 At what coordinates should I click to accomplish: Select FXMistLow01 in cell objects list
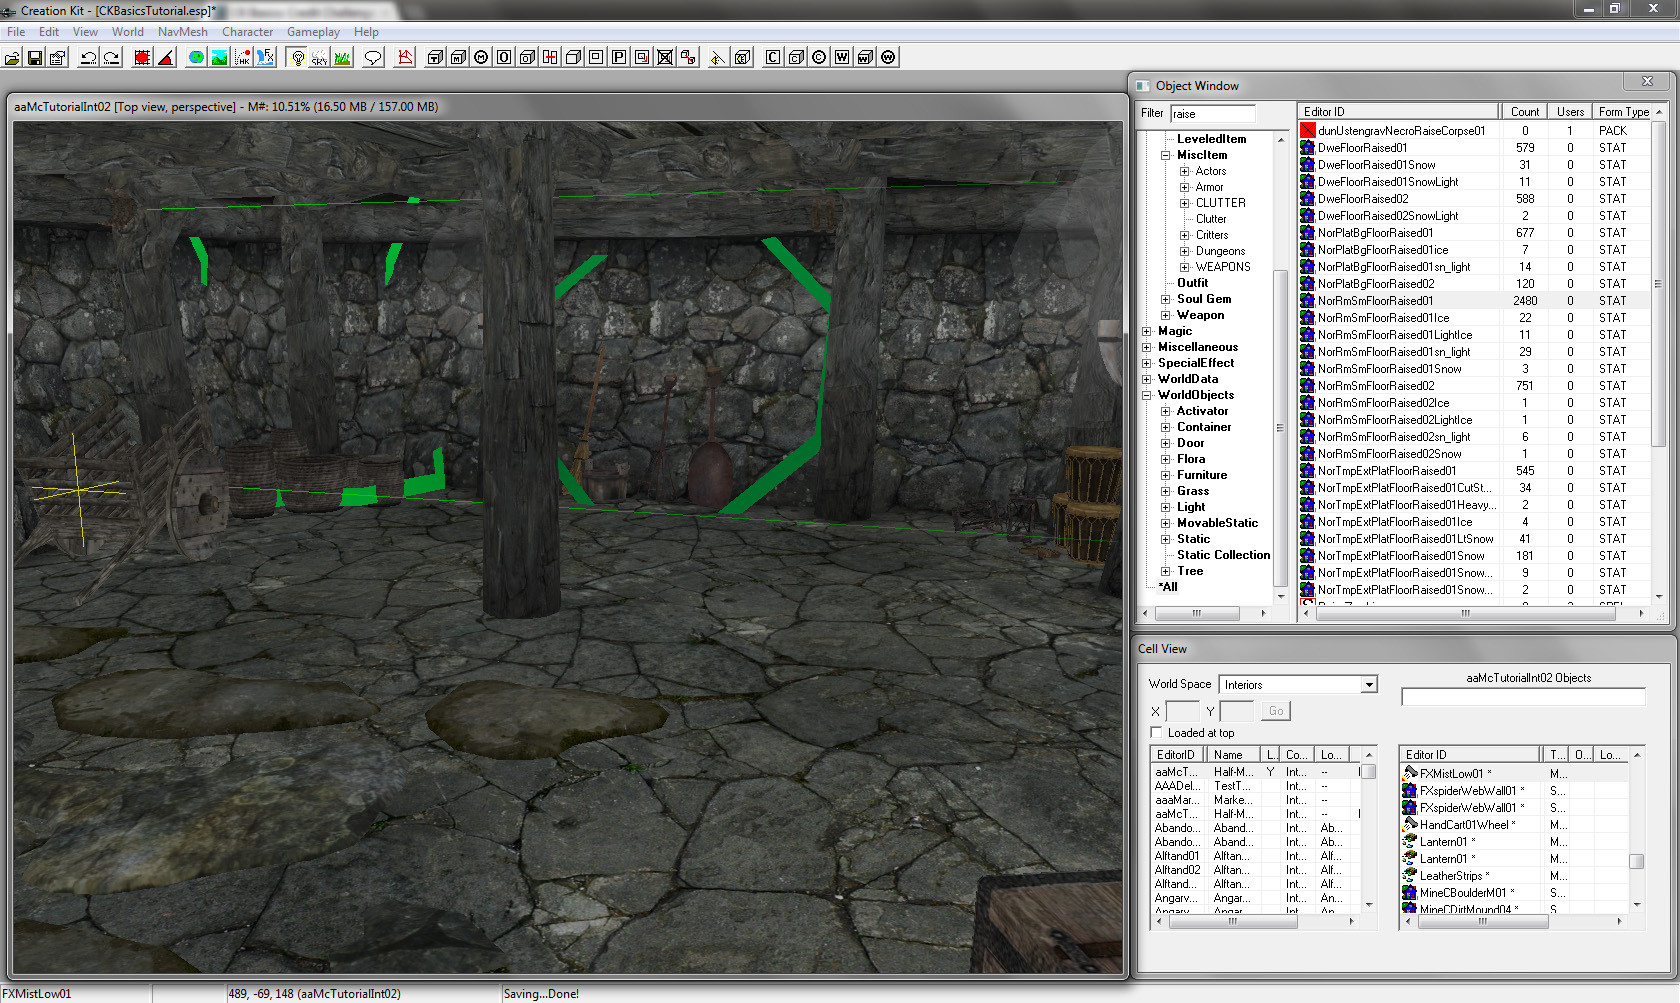point(1514,774)
